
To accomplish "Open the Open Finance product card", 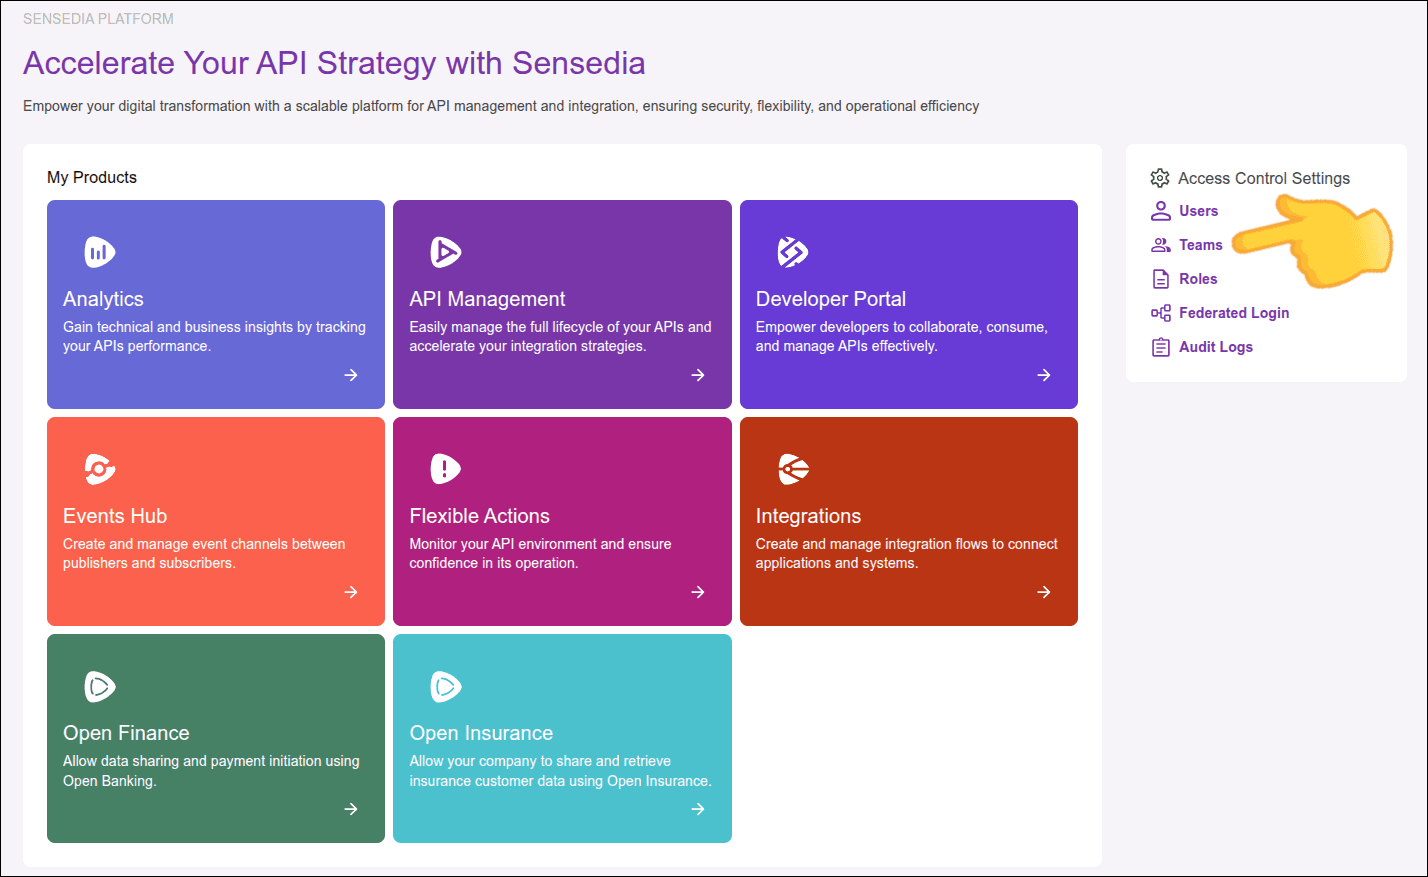I will [216, 738].
